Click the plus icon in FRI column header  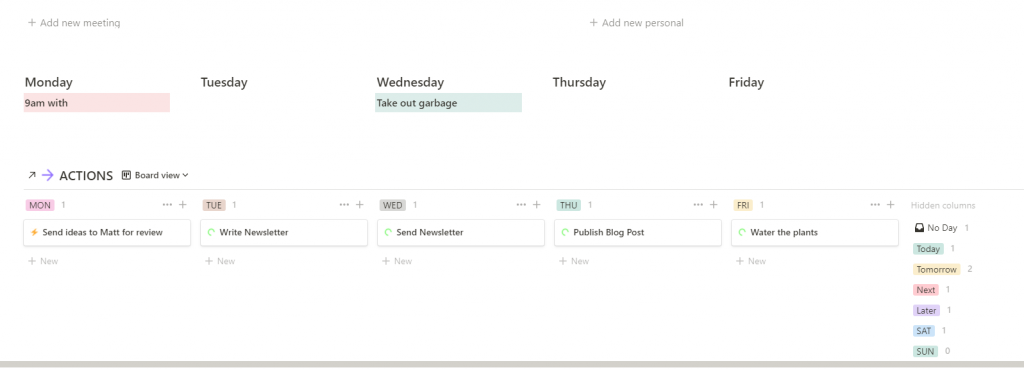(891, 205)
